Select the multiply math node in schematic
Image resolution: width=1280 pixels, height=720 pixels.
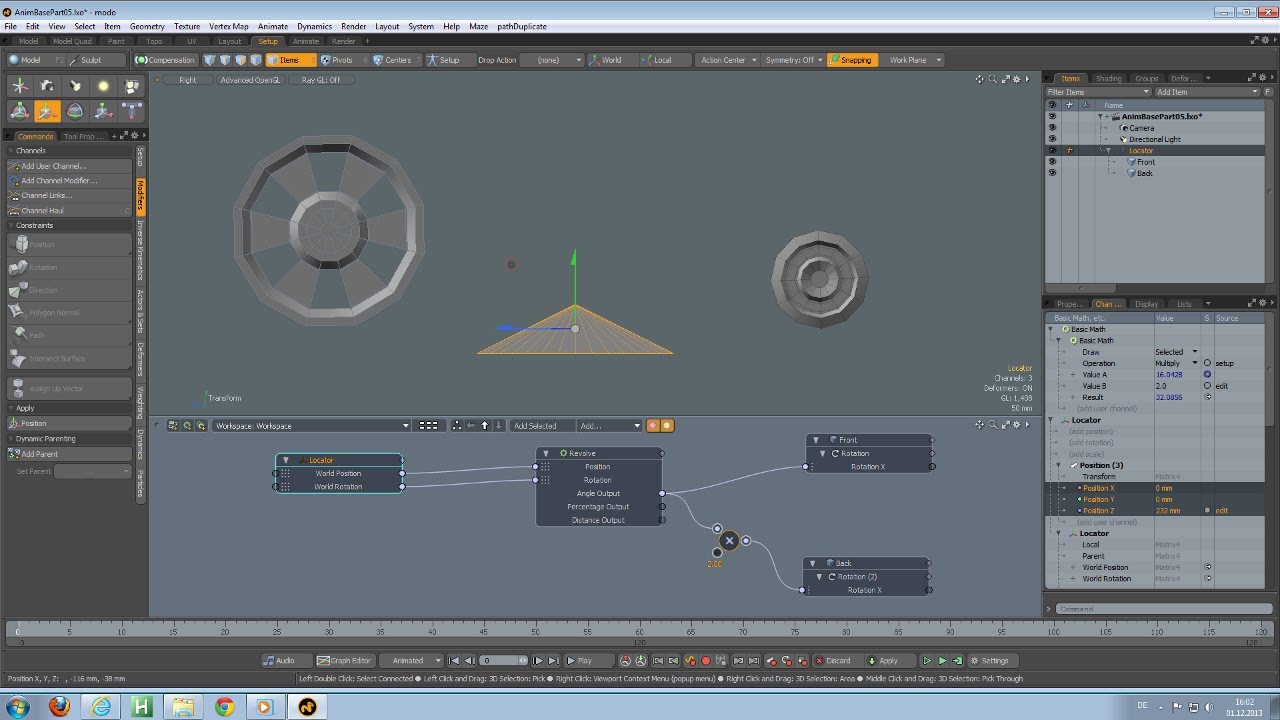(x=729, y=541)
